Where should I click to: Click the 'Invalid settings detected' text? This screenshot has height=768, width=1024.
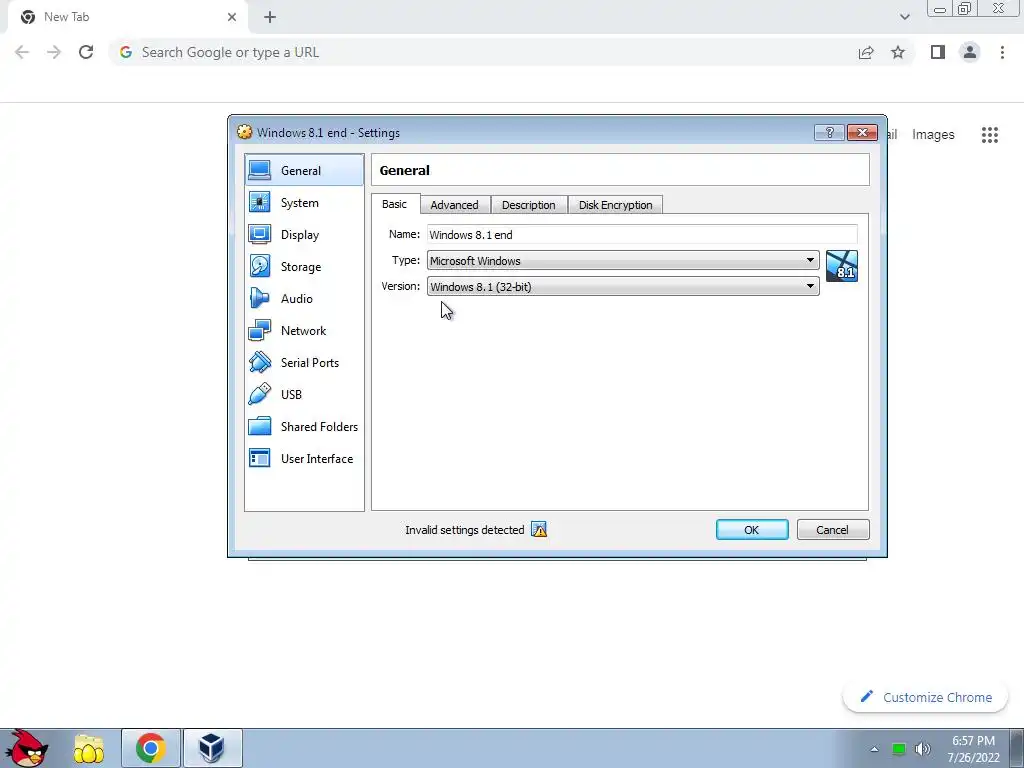click(x=464, y=530)
